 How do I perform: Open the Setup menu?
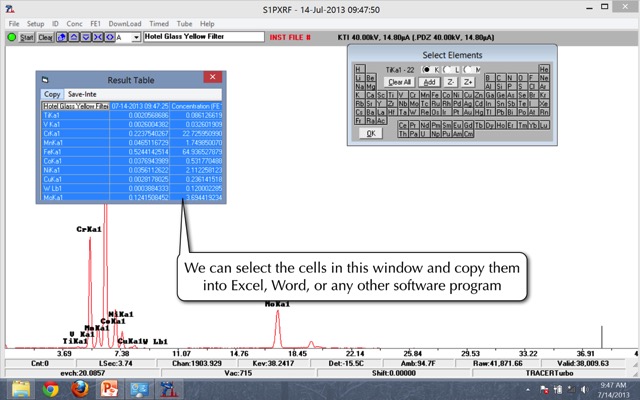35,23
